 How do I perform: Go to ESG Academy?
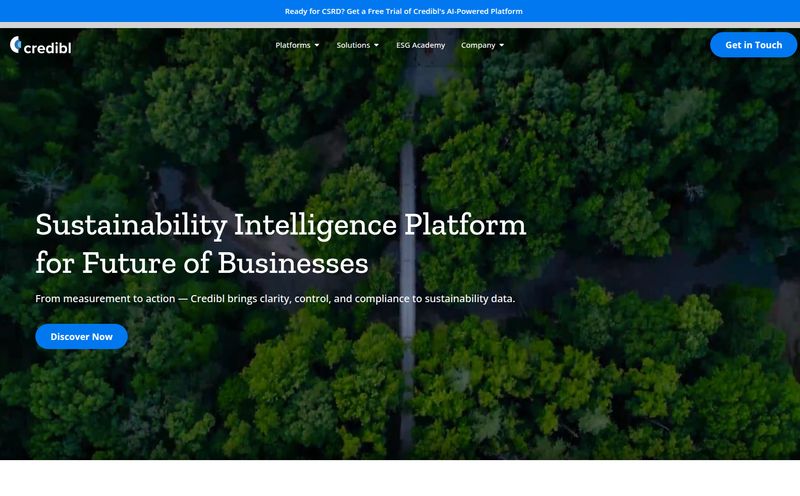[420, 45]
